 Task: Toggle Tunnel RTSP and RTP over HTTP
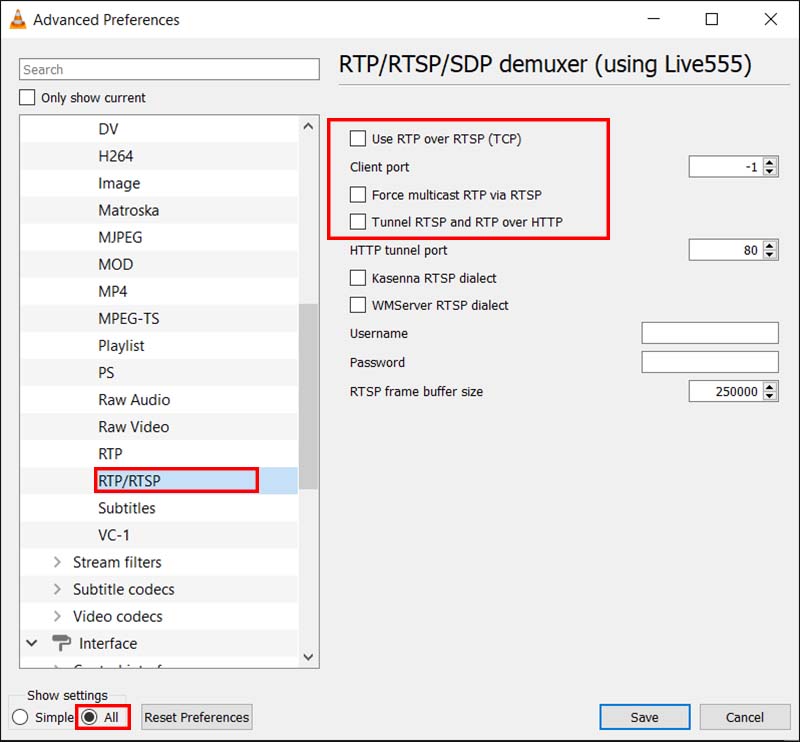358,221
